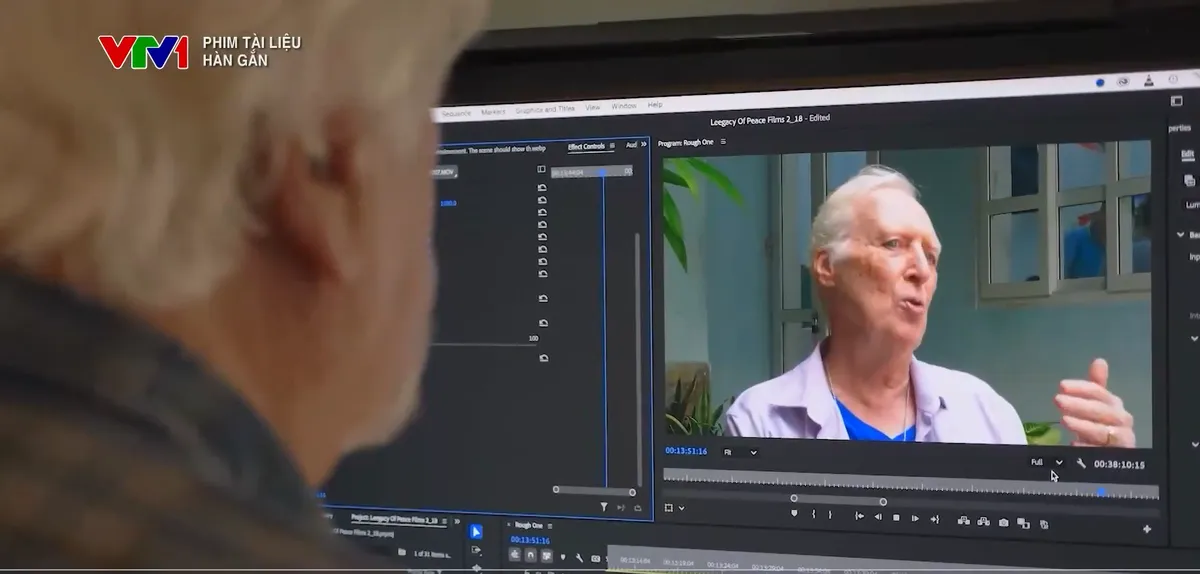Show hidden panel tabs with double chevron
The image size is (1200, 574).
643,144
